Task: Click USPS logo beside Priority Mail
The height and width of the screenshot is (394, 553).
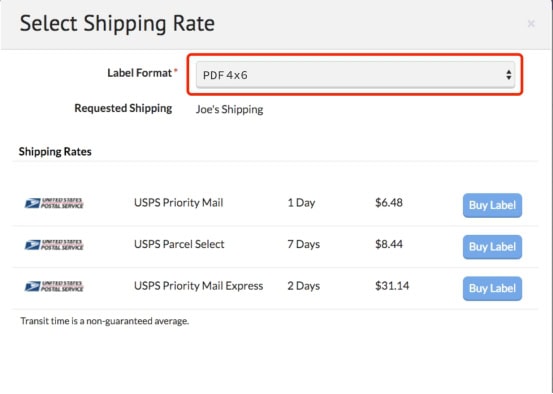Action: (54, 203)
